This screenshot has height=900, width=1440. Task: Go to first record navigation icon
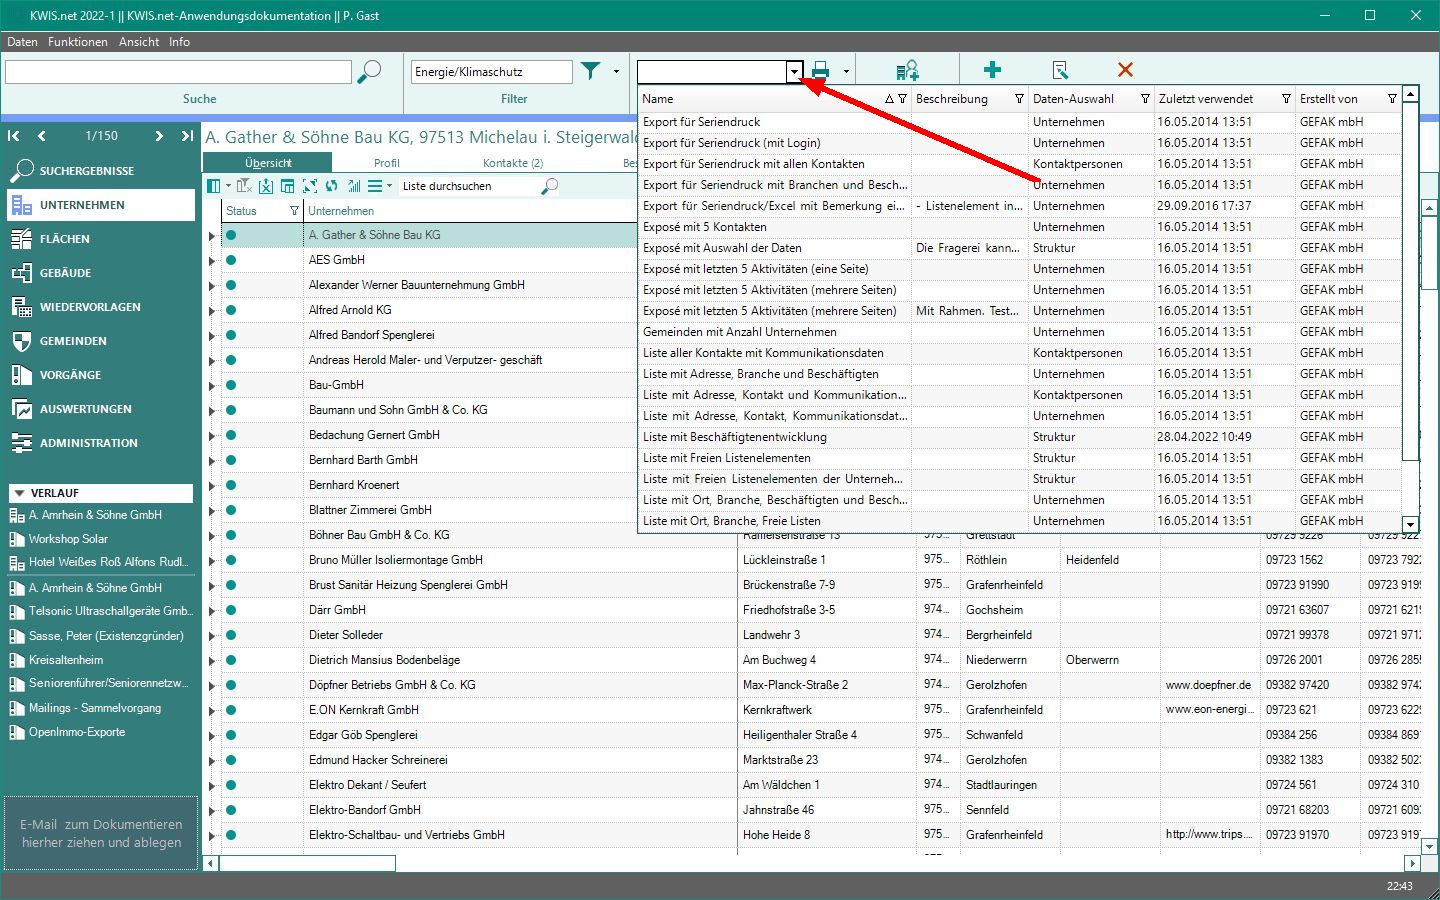tap(14, 136)
